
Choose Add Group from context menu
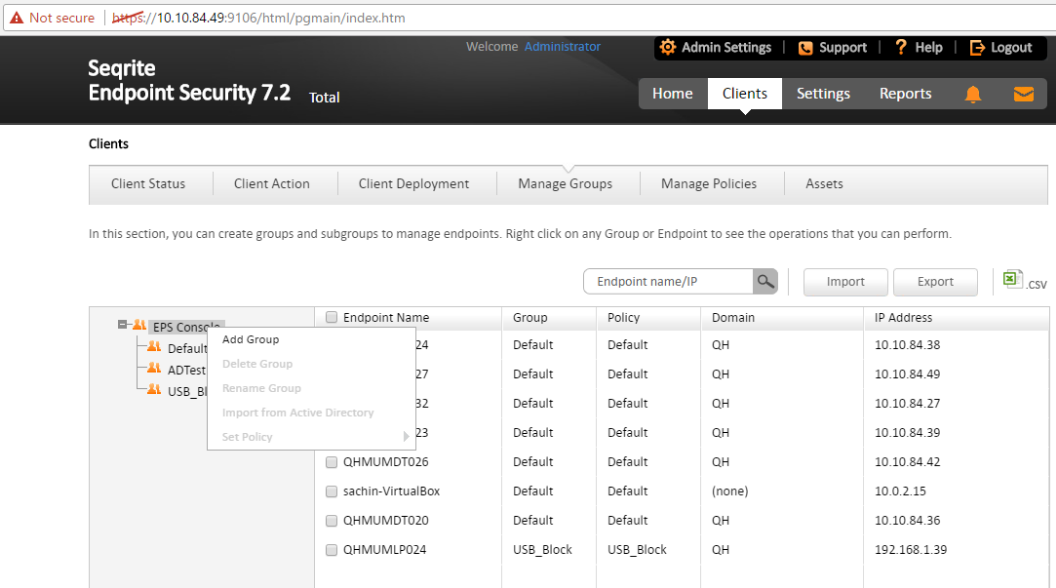click(251, 339)
